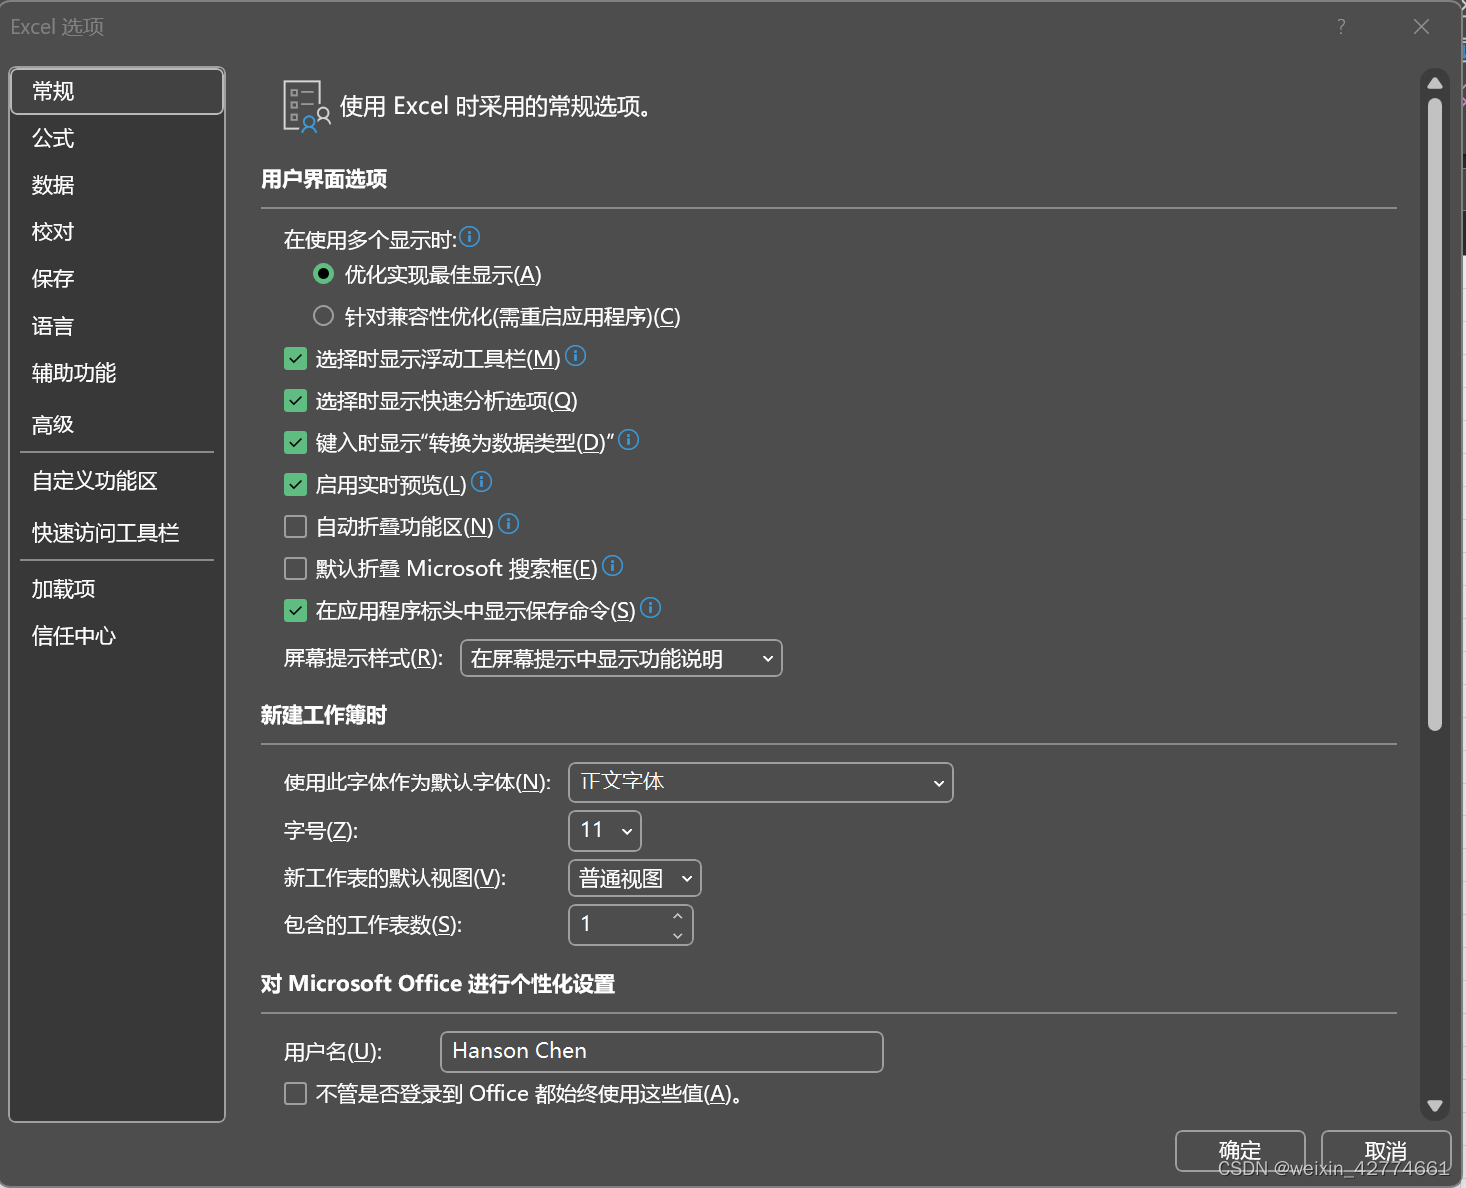Click the info icon for 键入时显示转换为数据类型
Viewport: 1466px width, 1188px height.
pos(628,439)
